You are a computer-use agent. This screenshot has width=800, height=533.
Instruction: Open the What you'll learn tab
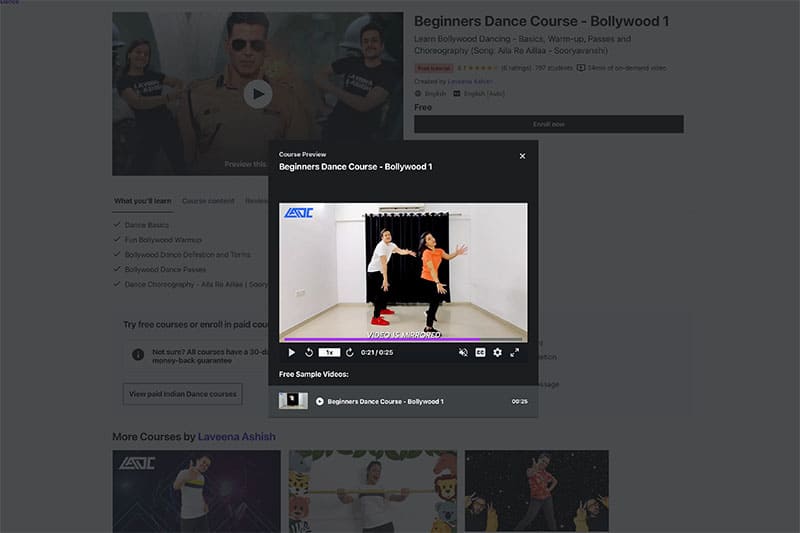(142, 201)
